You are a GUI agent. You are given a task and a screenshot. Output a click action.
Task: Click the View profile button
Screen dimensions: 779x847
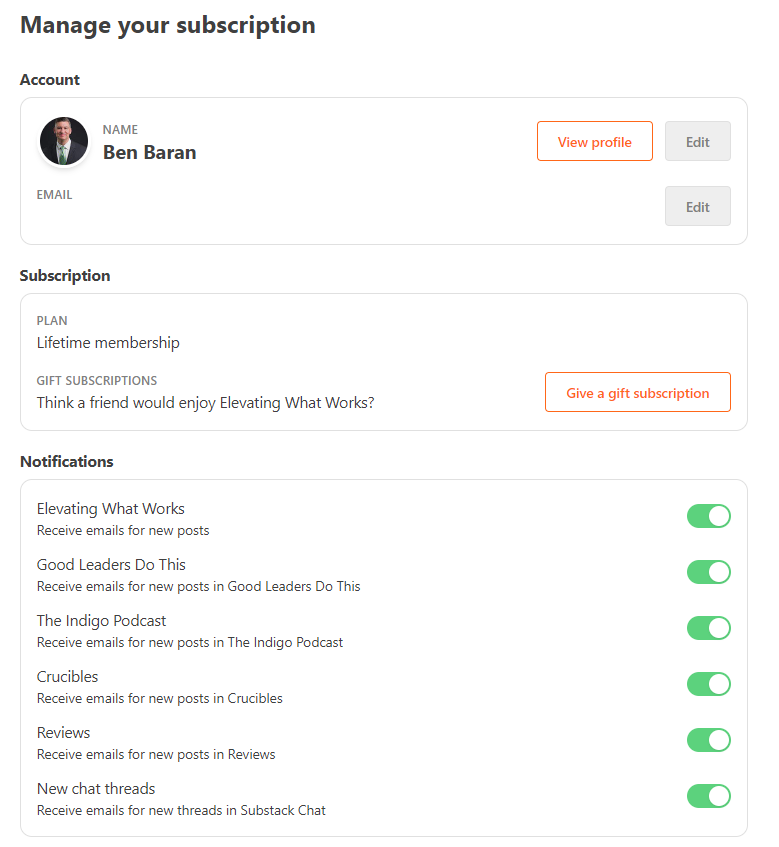click(594, 141)
